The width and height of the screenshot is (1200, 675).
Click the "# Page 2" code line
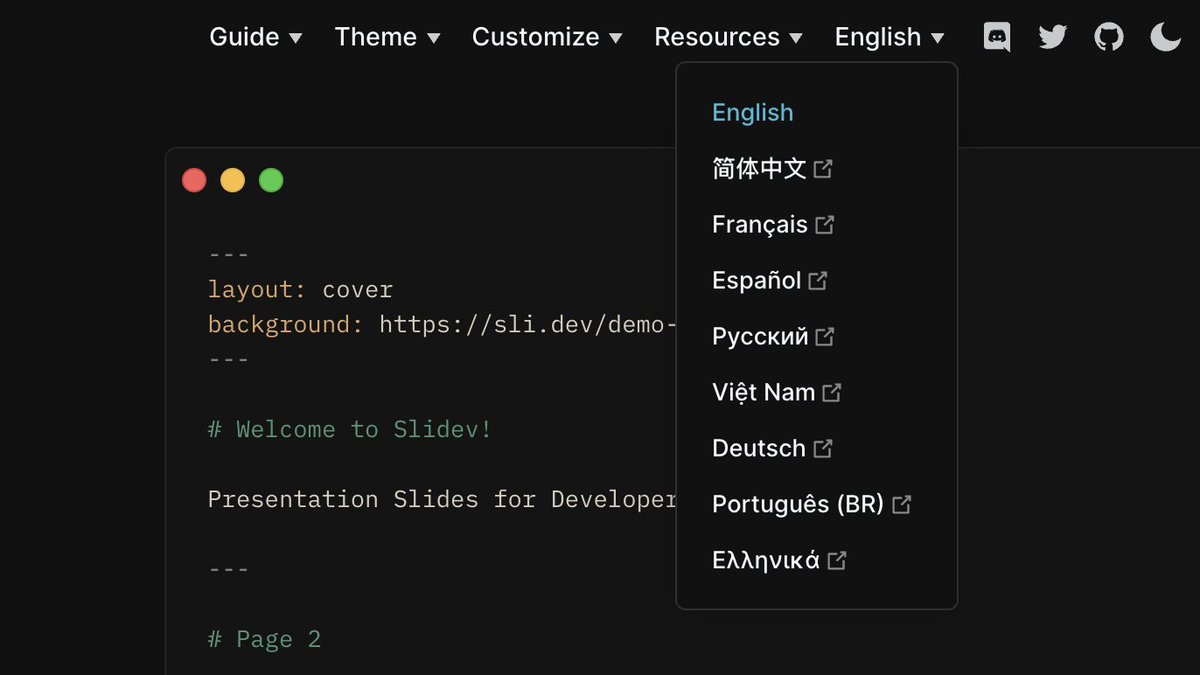click(264, 640)
